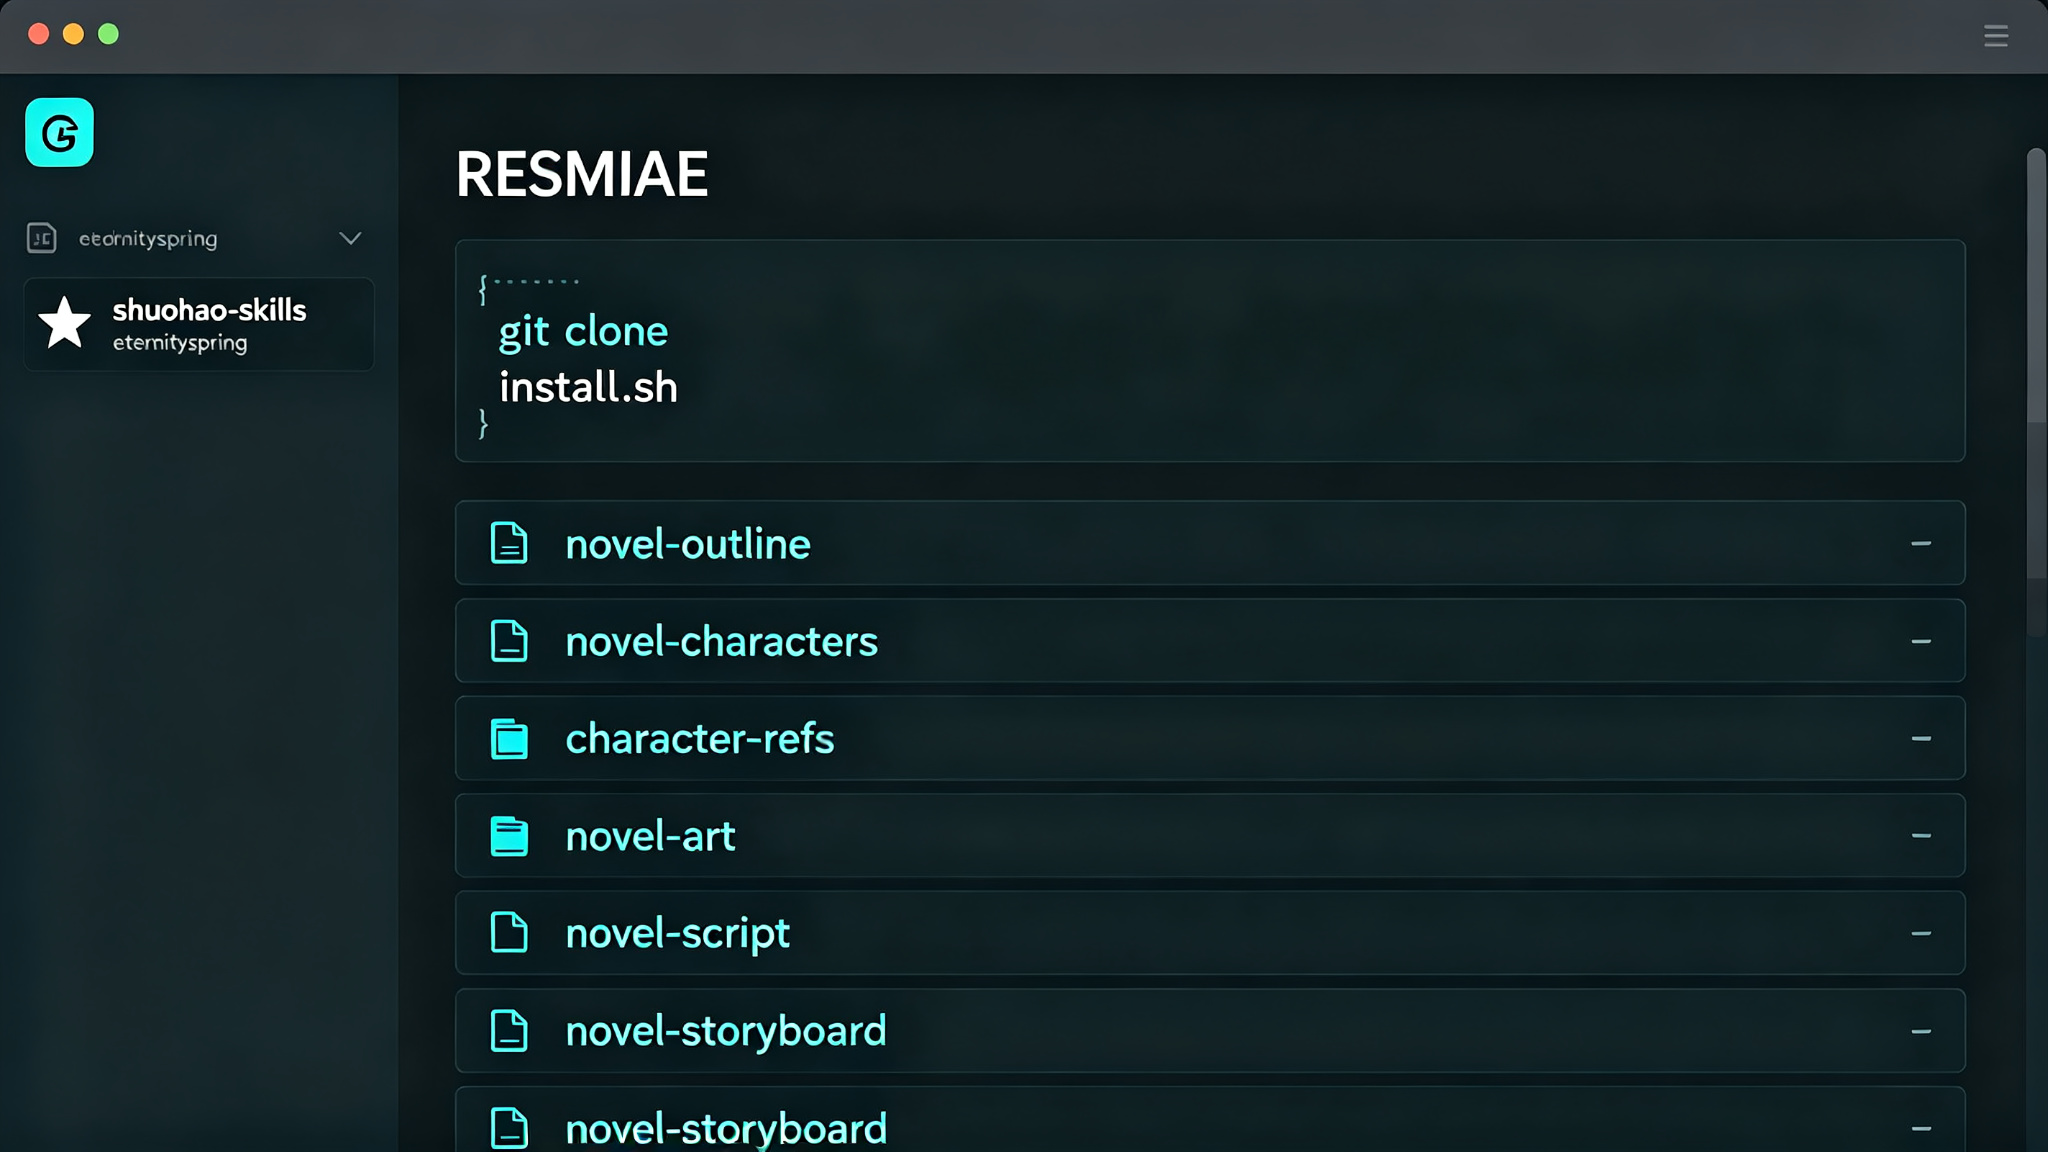Click the green maximize window button
This screenshot has width=2048, height=1152.
pos(108,34)
